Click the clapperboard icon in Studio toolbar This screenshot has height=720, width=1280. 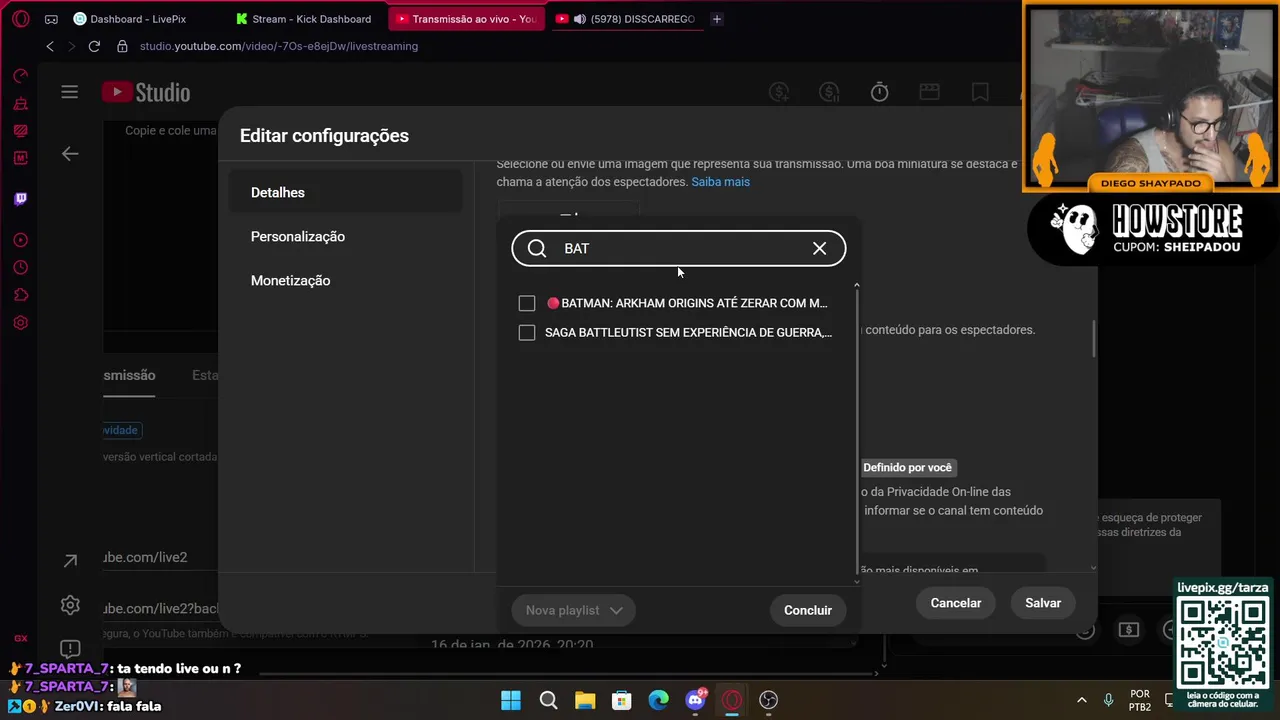click(x=929, y=92)
